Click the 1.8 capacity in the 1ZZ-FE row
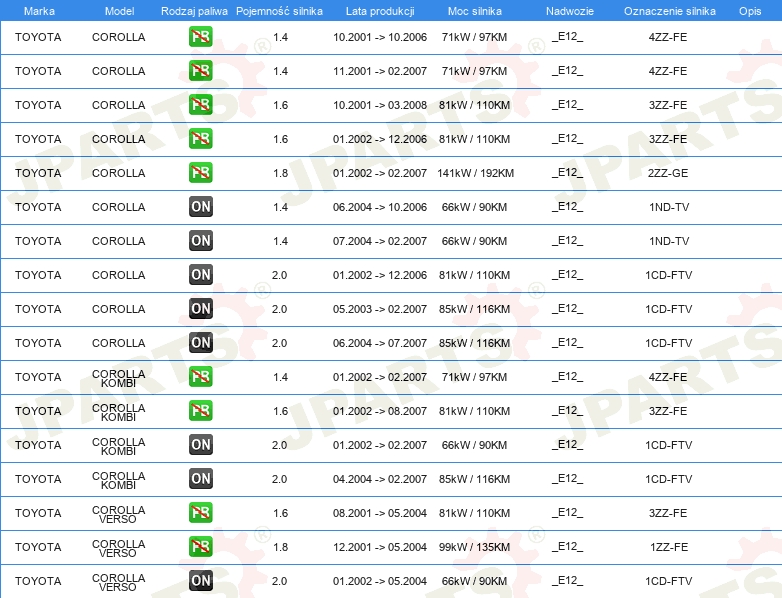The height and width of the screenshot is (598, 782). click(x=280, y=547)
